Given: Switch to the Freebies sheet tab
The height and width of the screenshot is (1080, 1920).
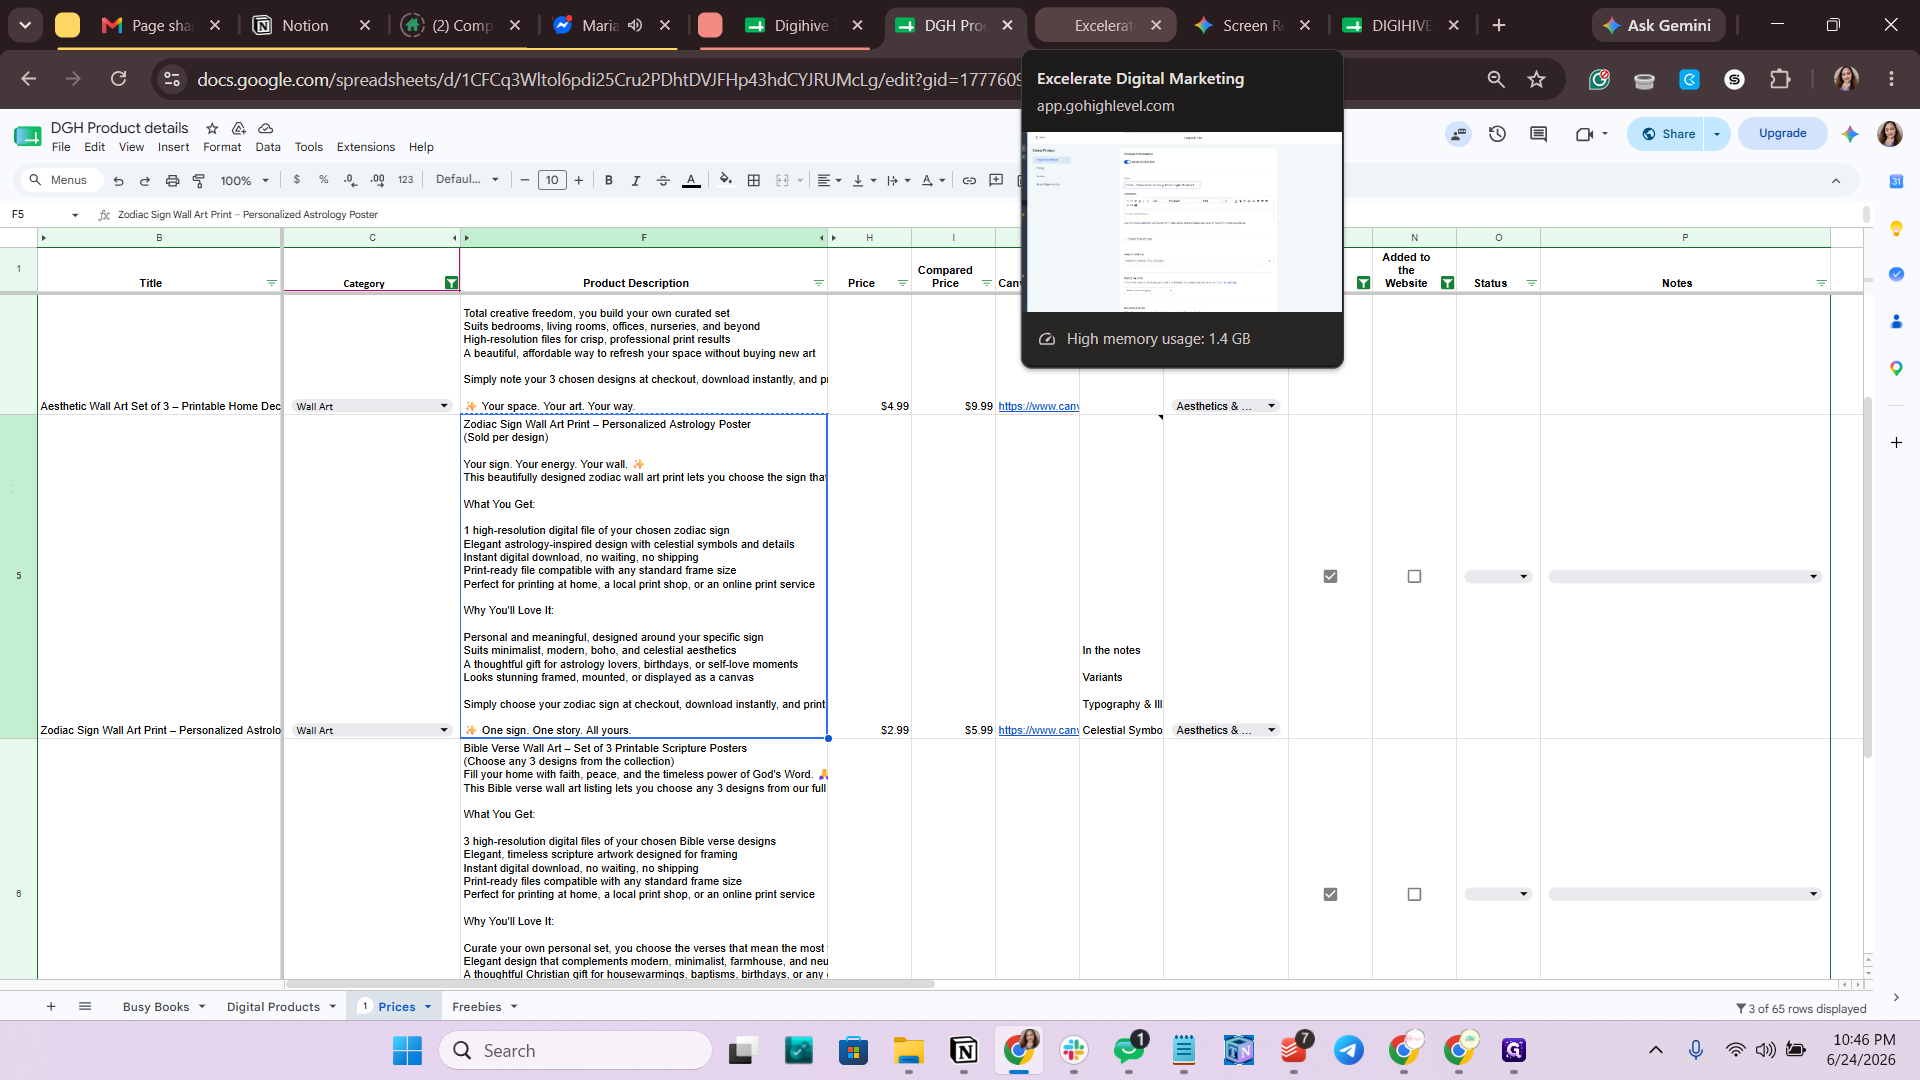Looking at the screenshot, I should click(x=476, y=1006).
